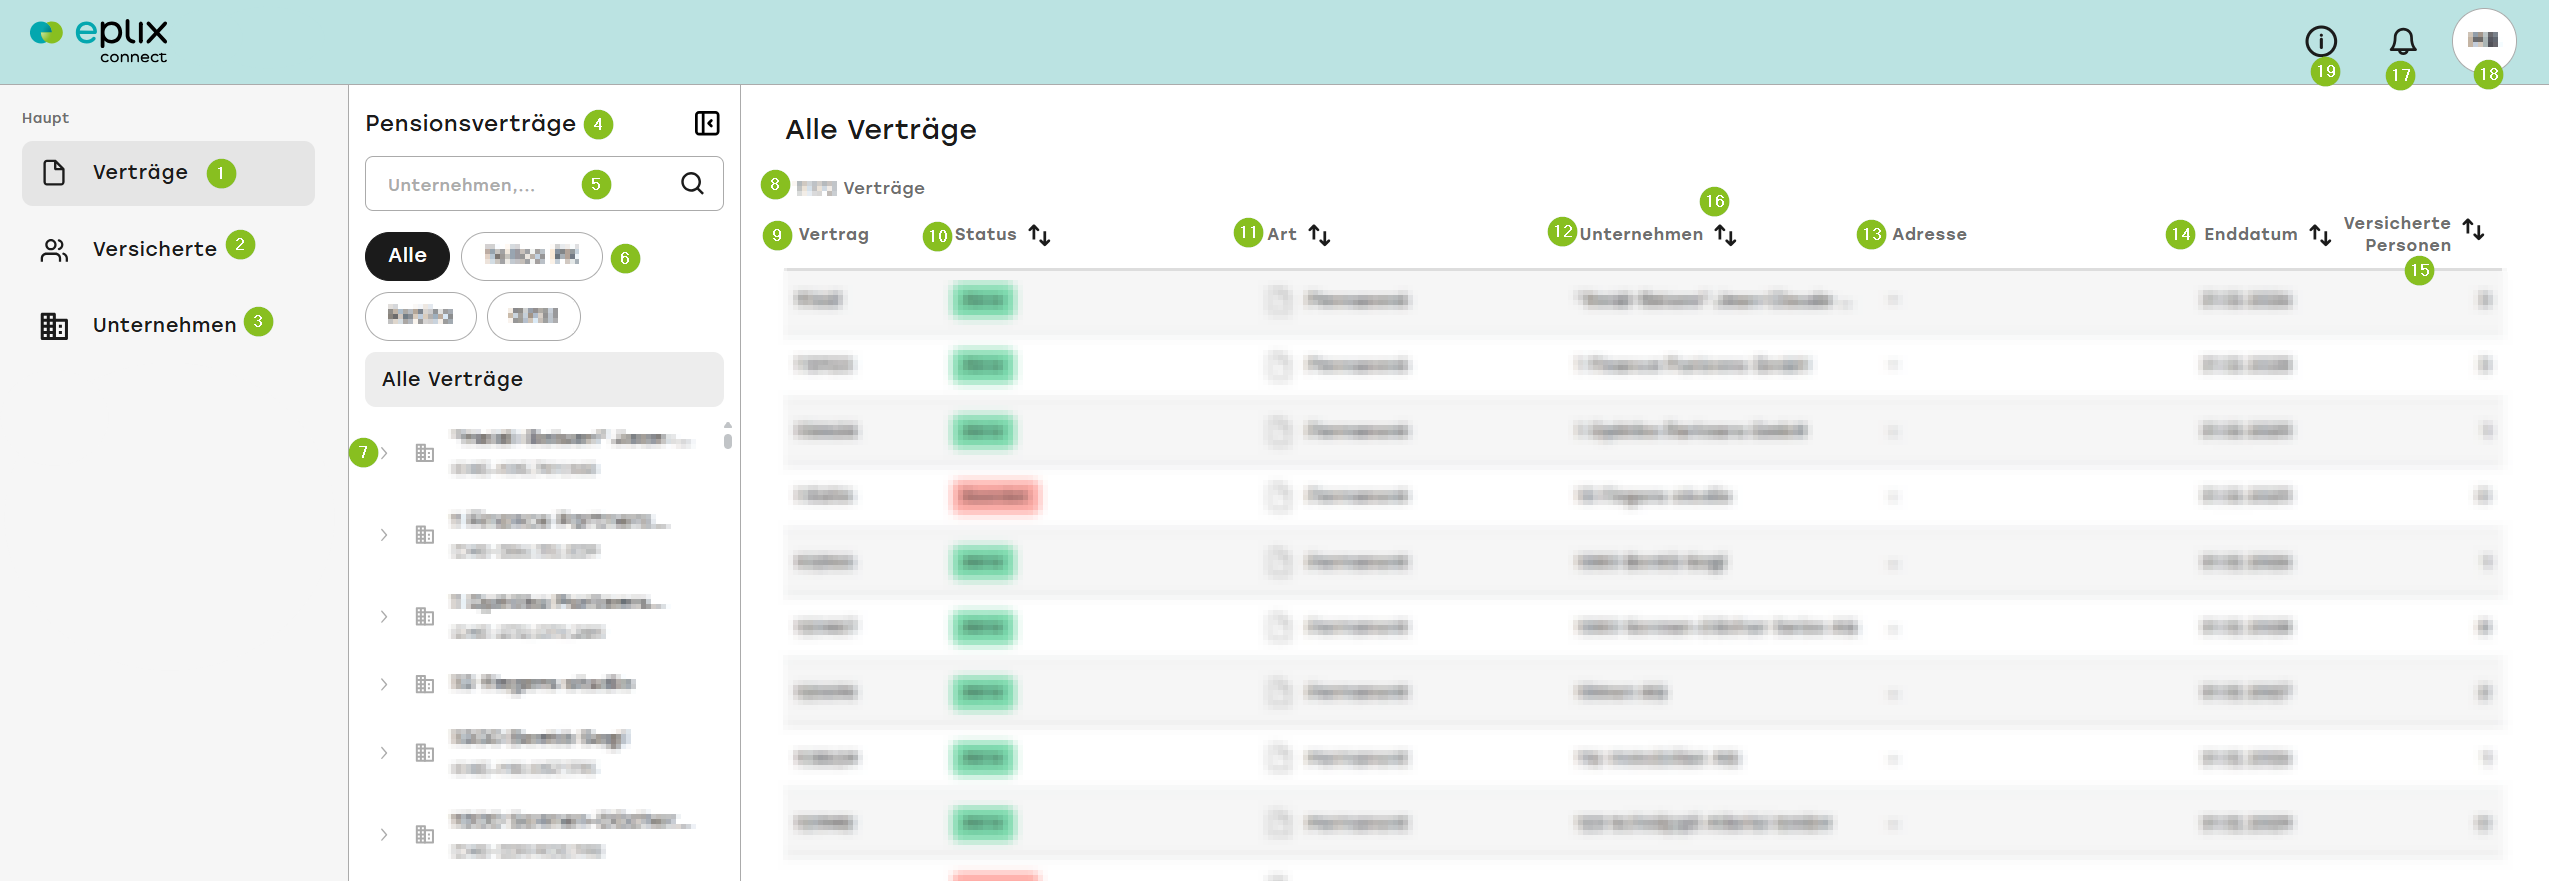Select the Alle filter chip
2549x881 pixels.
click(x=407, y=256)
